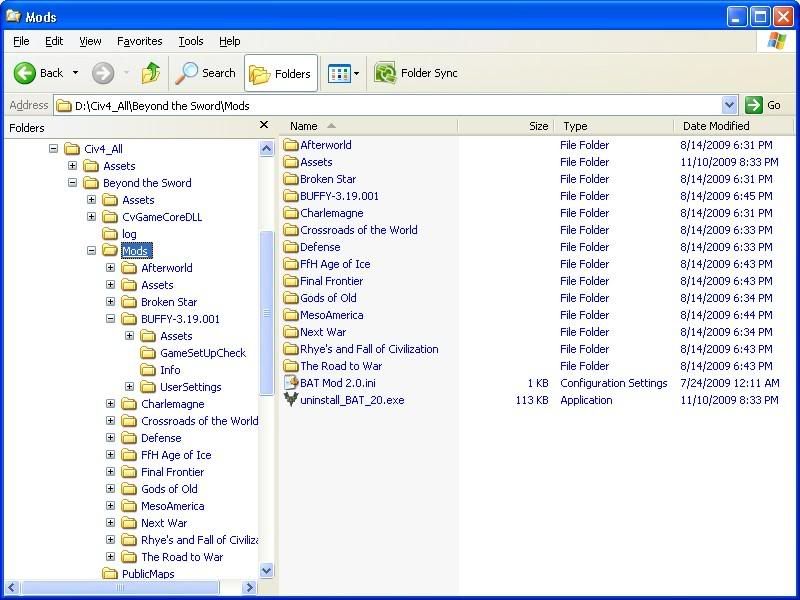Select Next War folder icon in file list
This screenshot has height=600, width=800.
[x=291, y=332]
